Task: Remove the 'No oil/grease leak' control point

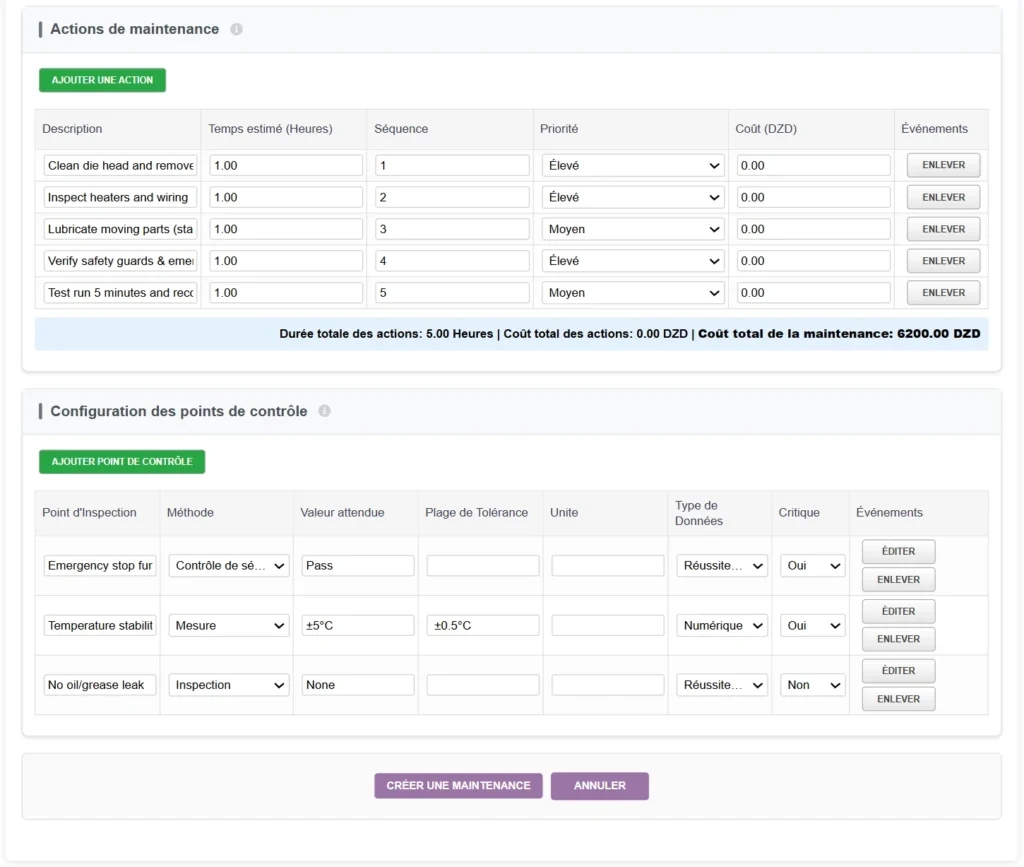Action: click(897, 698)
